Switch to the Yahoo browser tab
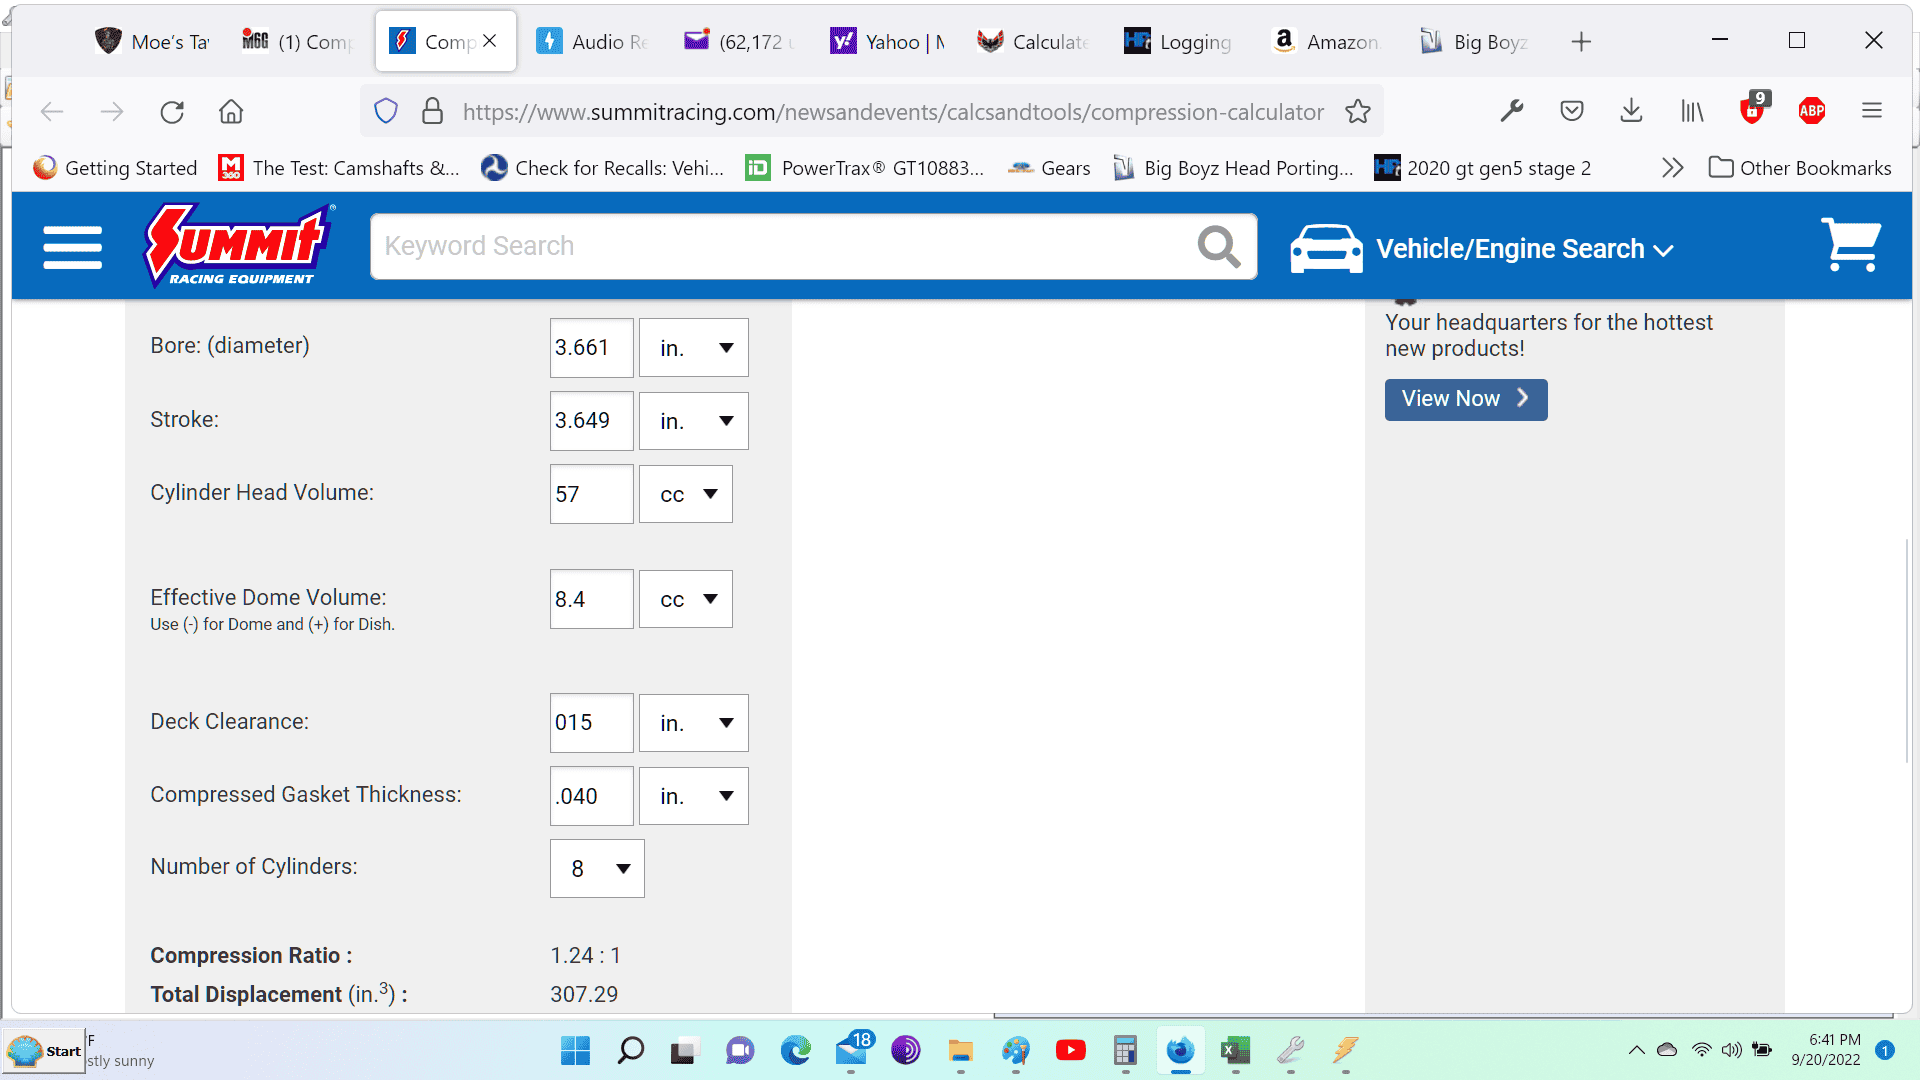Image resolution: width=1920 pixels, height=1080 pixels. 887,42
